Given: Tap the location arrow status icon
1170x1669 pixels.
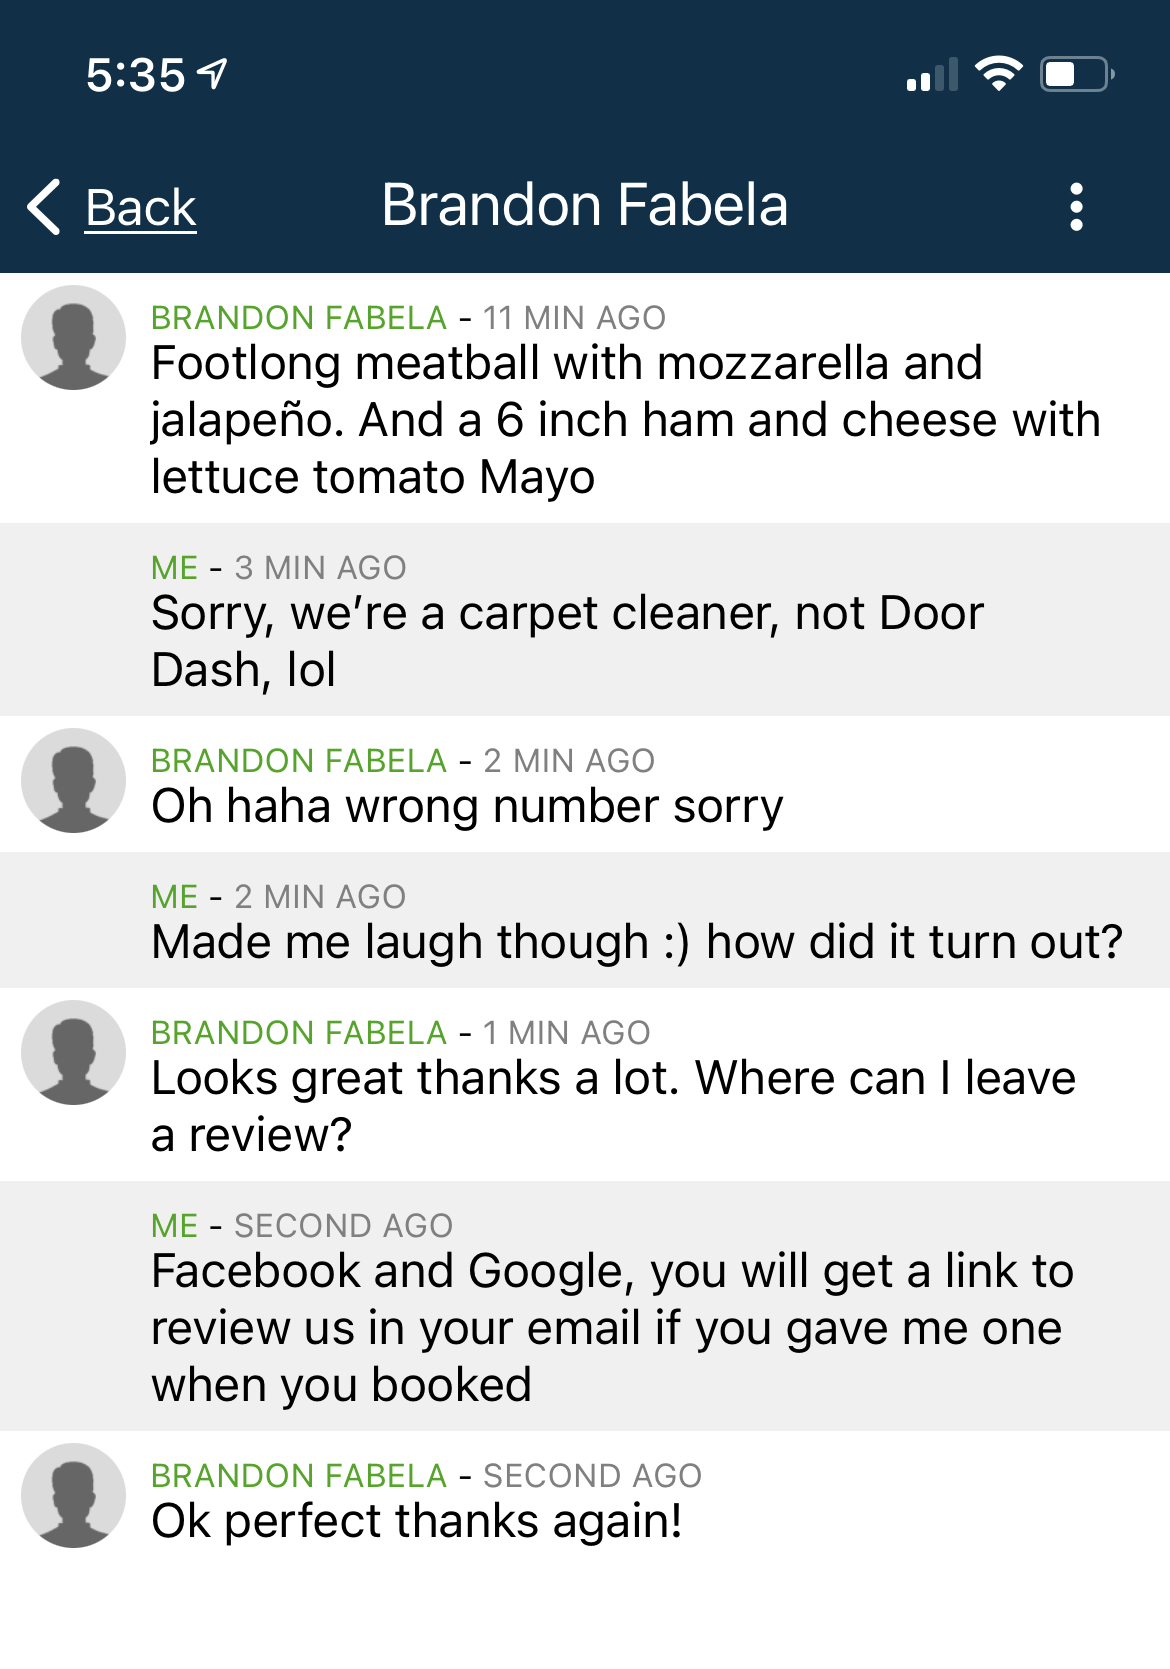Looking at the screenshot, I should click(x=212, y=73).
